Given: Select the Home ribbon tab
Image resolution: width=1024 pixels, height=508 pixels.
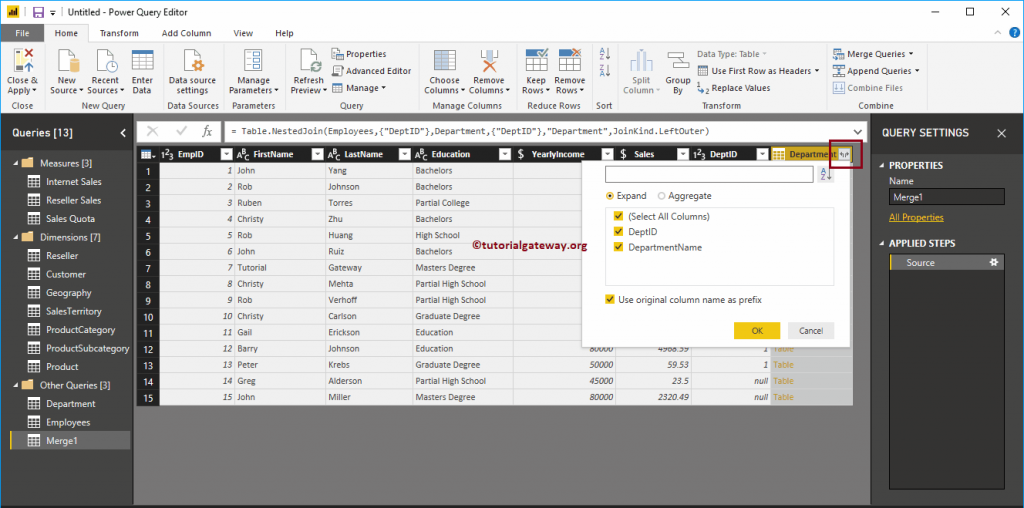Looking at the screenshot, I should (x=66, y=33).
